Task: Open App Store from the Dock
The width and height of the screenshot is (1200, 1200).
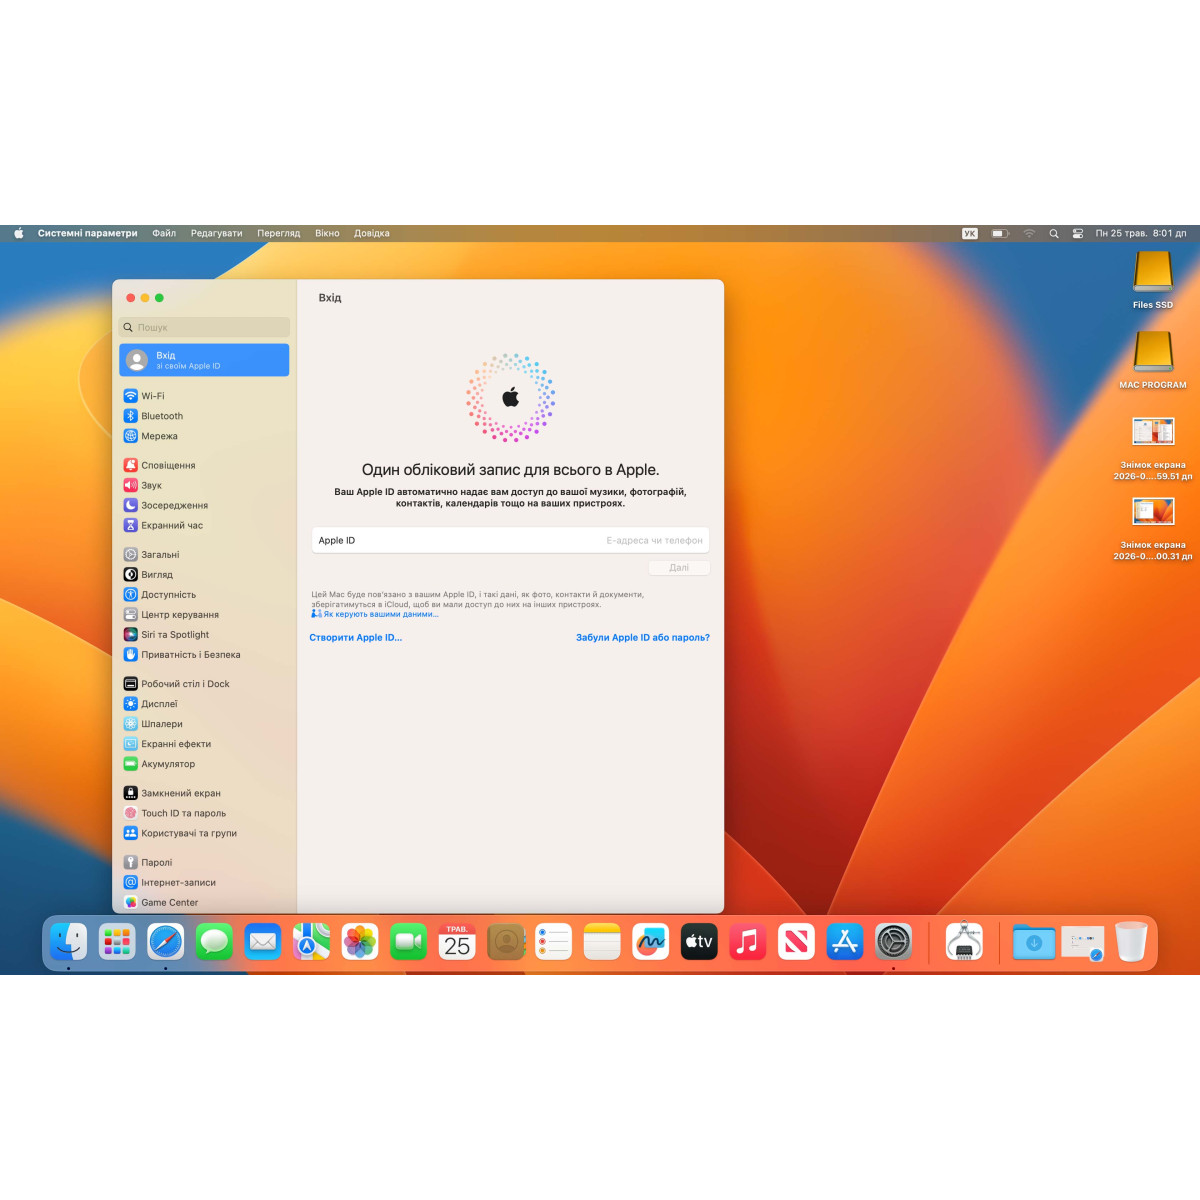Action: (845, 942)
